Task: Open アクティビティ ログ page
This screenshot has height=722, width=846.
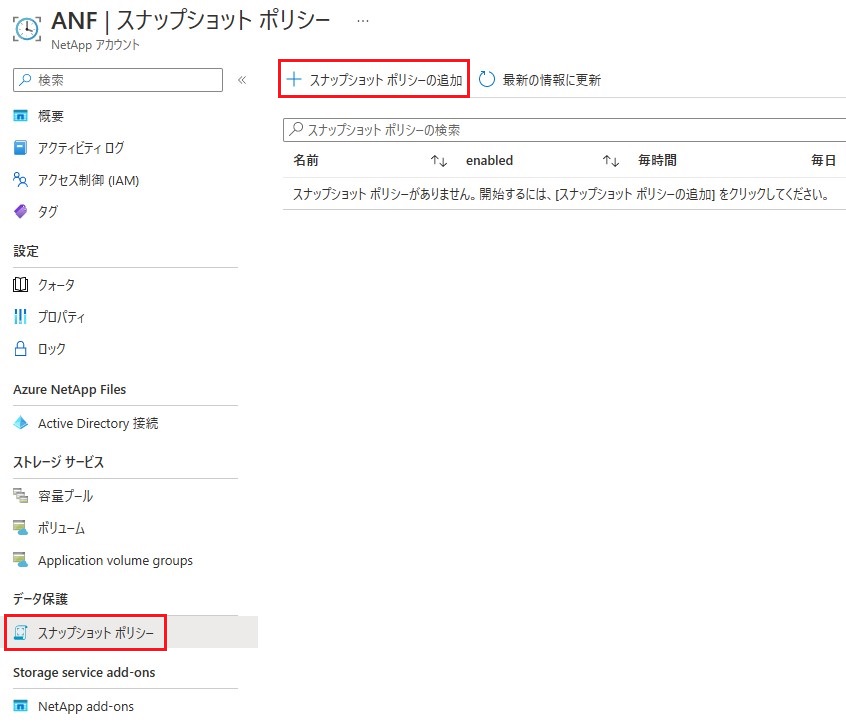Action: click(81, 148)
